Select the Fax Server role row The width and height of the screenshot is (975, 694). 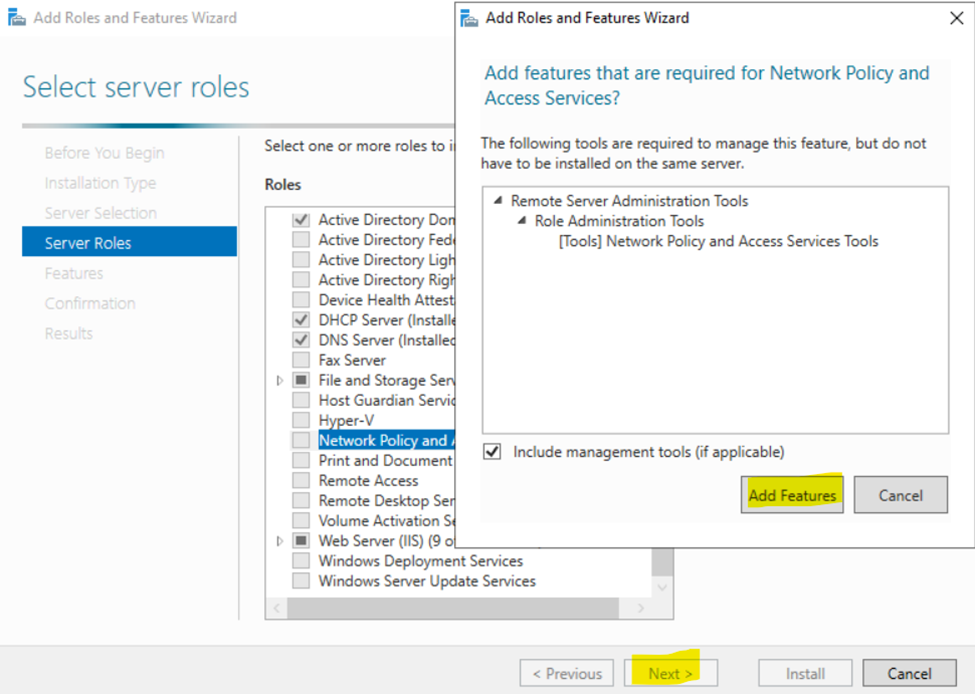coord(352,360)
